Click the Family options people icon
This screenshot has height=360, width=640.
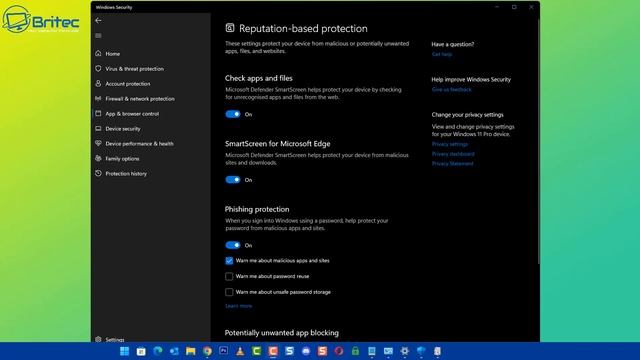pyautogui.click(x=98, y=158)
